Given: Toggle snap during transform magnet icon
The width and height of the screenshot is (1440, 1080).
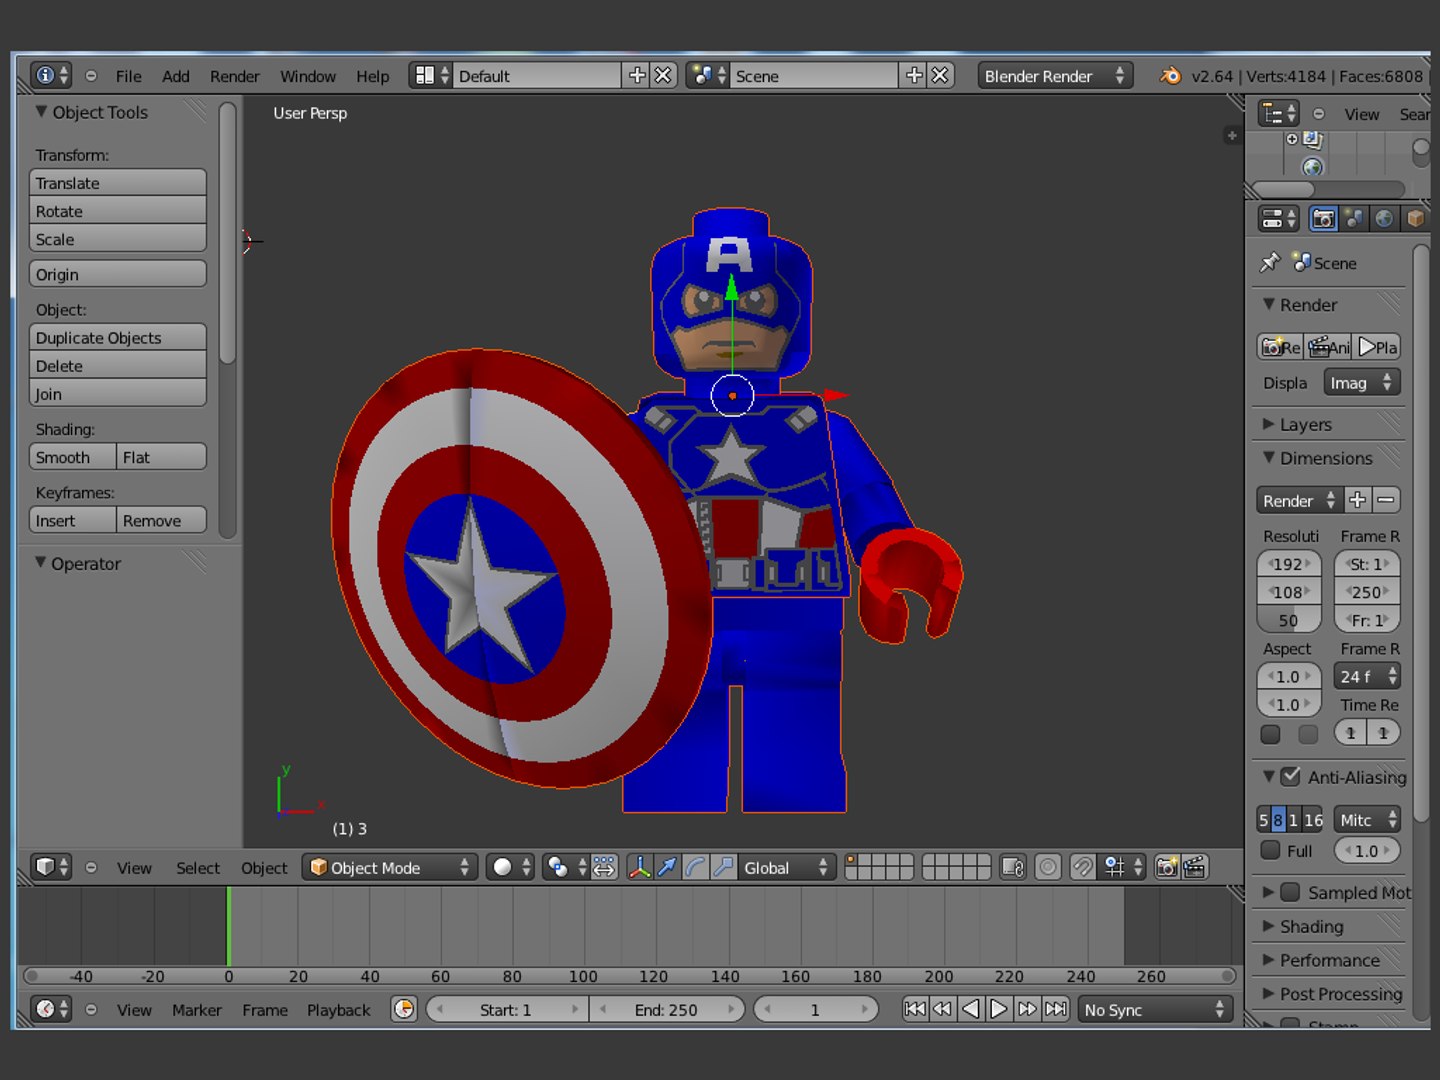Looking at the screenshot, I should click(x=1083, y=867).
